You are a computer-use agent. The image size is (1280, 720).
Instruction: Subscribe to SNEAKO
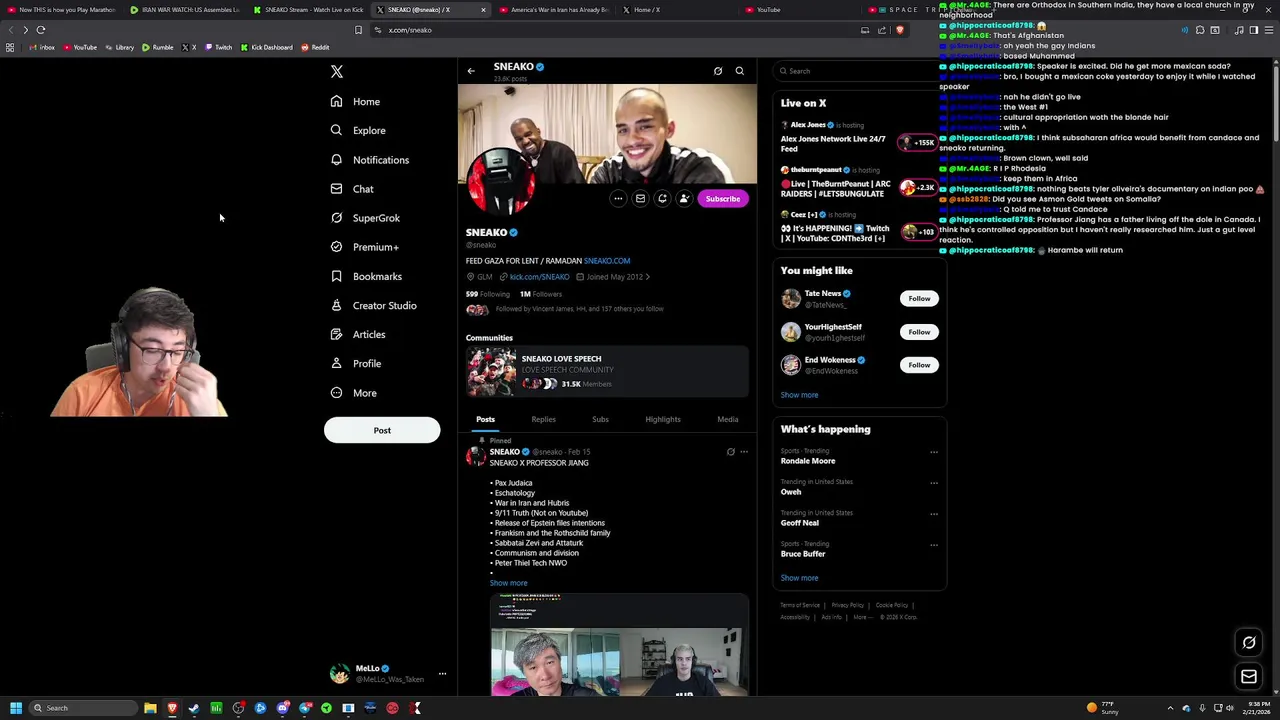722,198
